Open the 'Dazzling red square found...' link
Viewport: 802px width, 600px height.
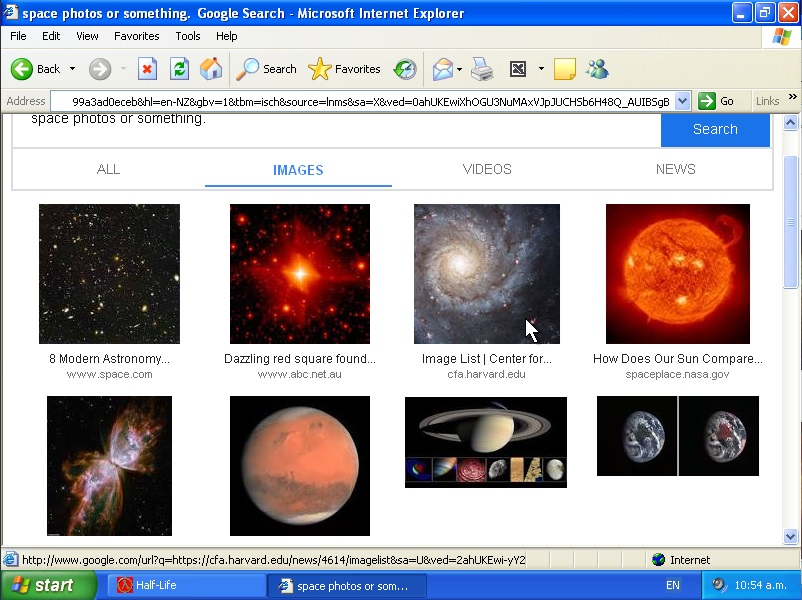point(299,358)
